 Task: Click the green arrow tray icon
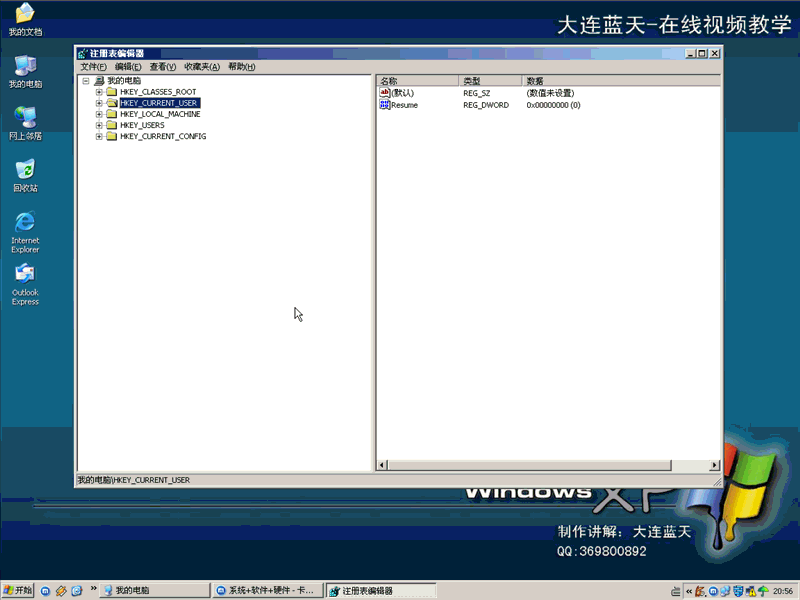[x=763, y=591]
